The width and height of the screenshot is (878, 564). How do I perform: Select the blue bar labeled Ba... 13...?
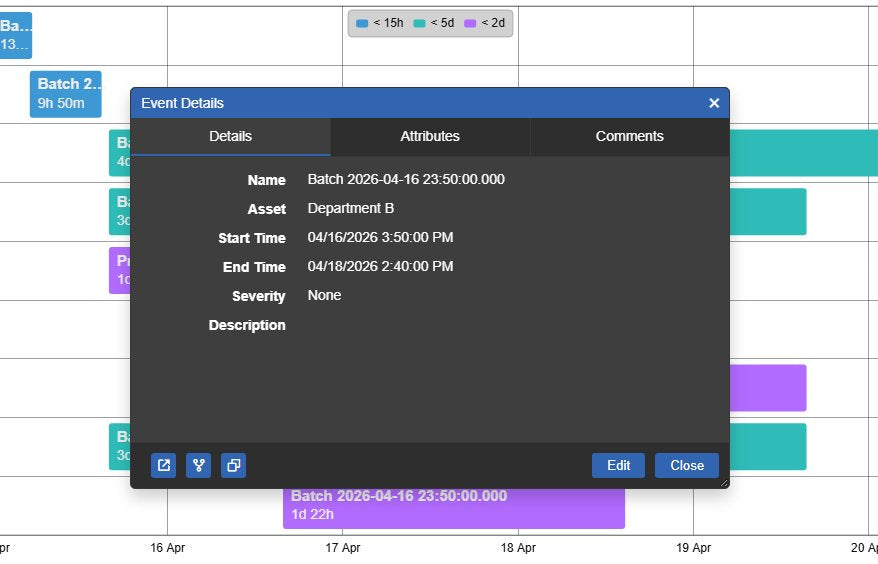(x=16, y=35)
